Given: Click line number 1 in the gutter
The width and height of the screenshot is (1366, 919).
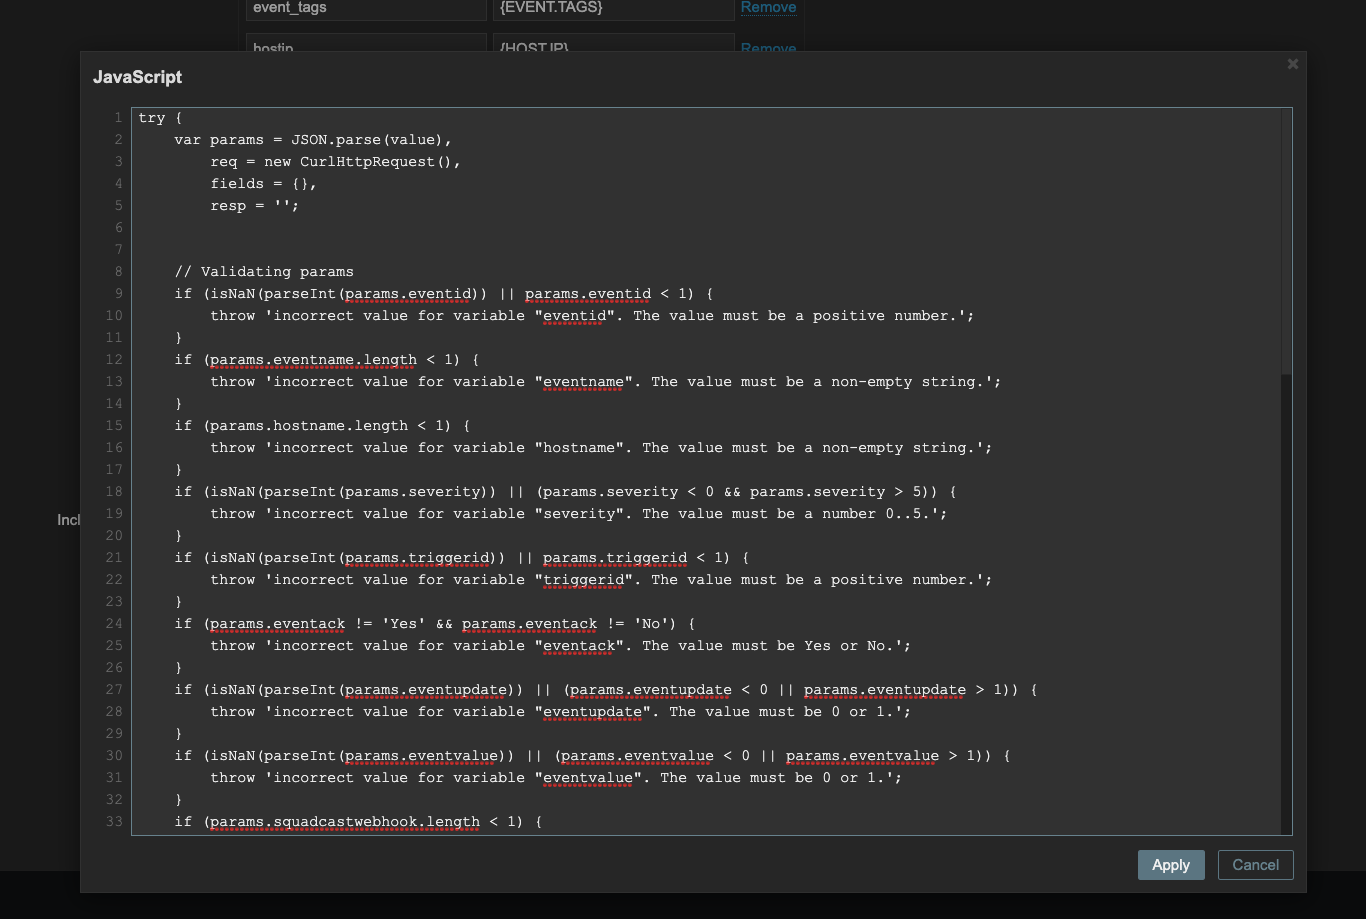Looking at the screenshot, I should (x=118, y=118).
